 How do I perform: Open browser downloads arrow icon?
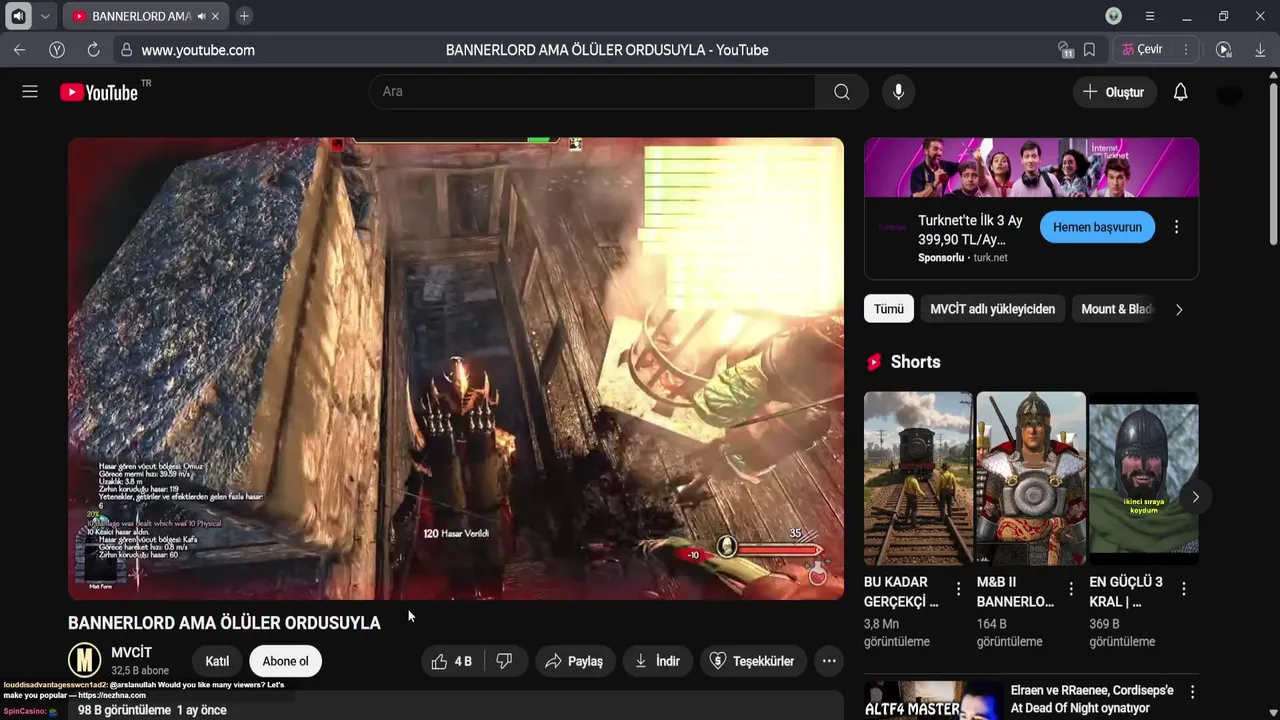(x=1260, y=49)
